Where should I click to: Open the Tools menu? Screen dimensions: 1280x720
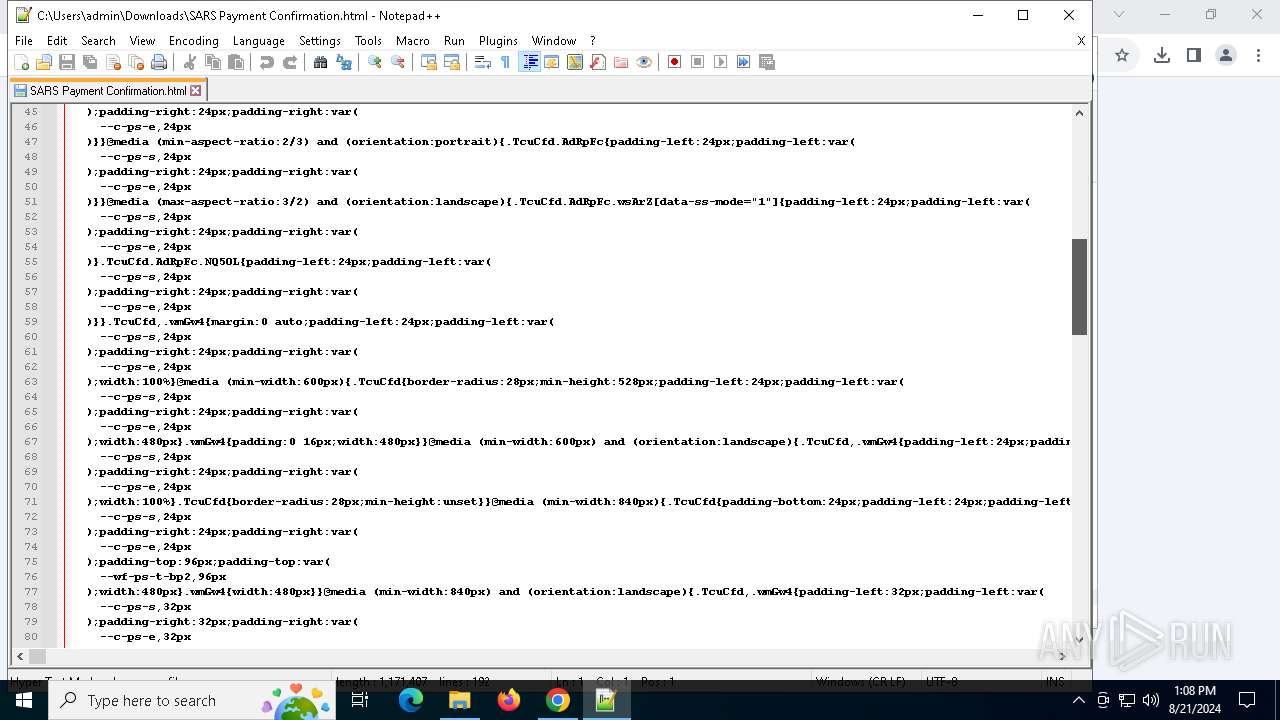368,41
